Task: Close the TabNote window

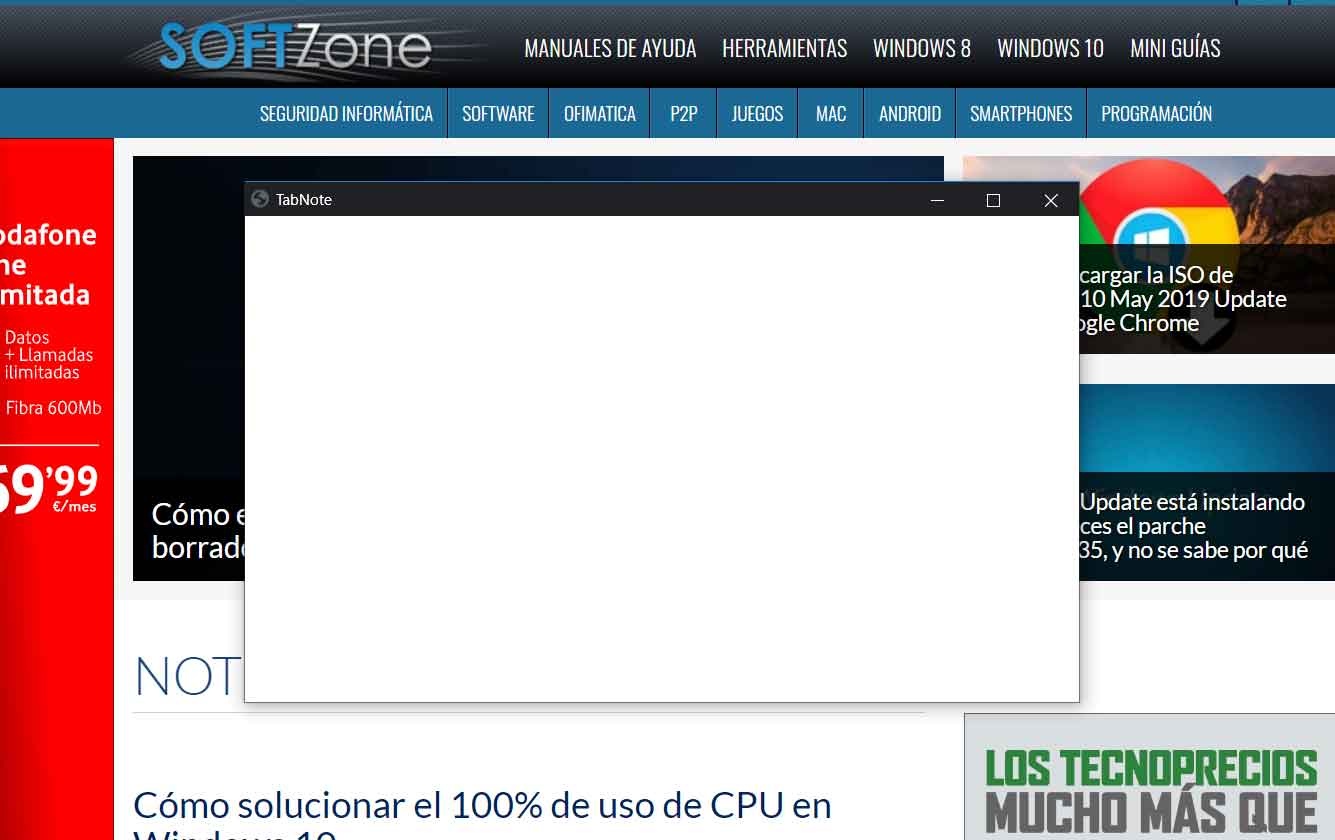Action: (x=1050, y=200)
